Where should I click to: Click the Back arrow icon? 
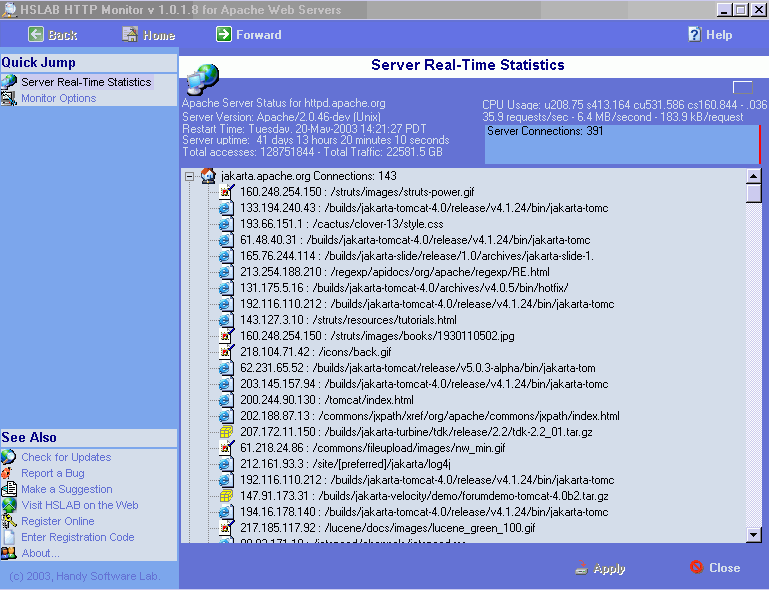pyautogui.click(x=35, y=34)
